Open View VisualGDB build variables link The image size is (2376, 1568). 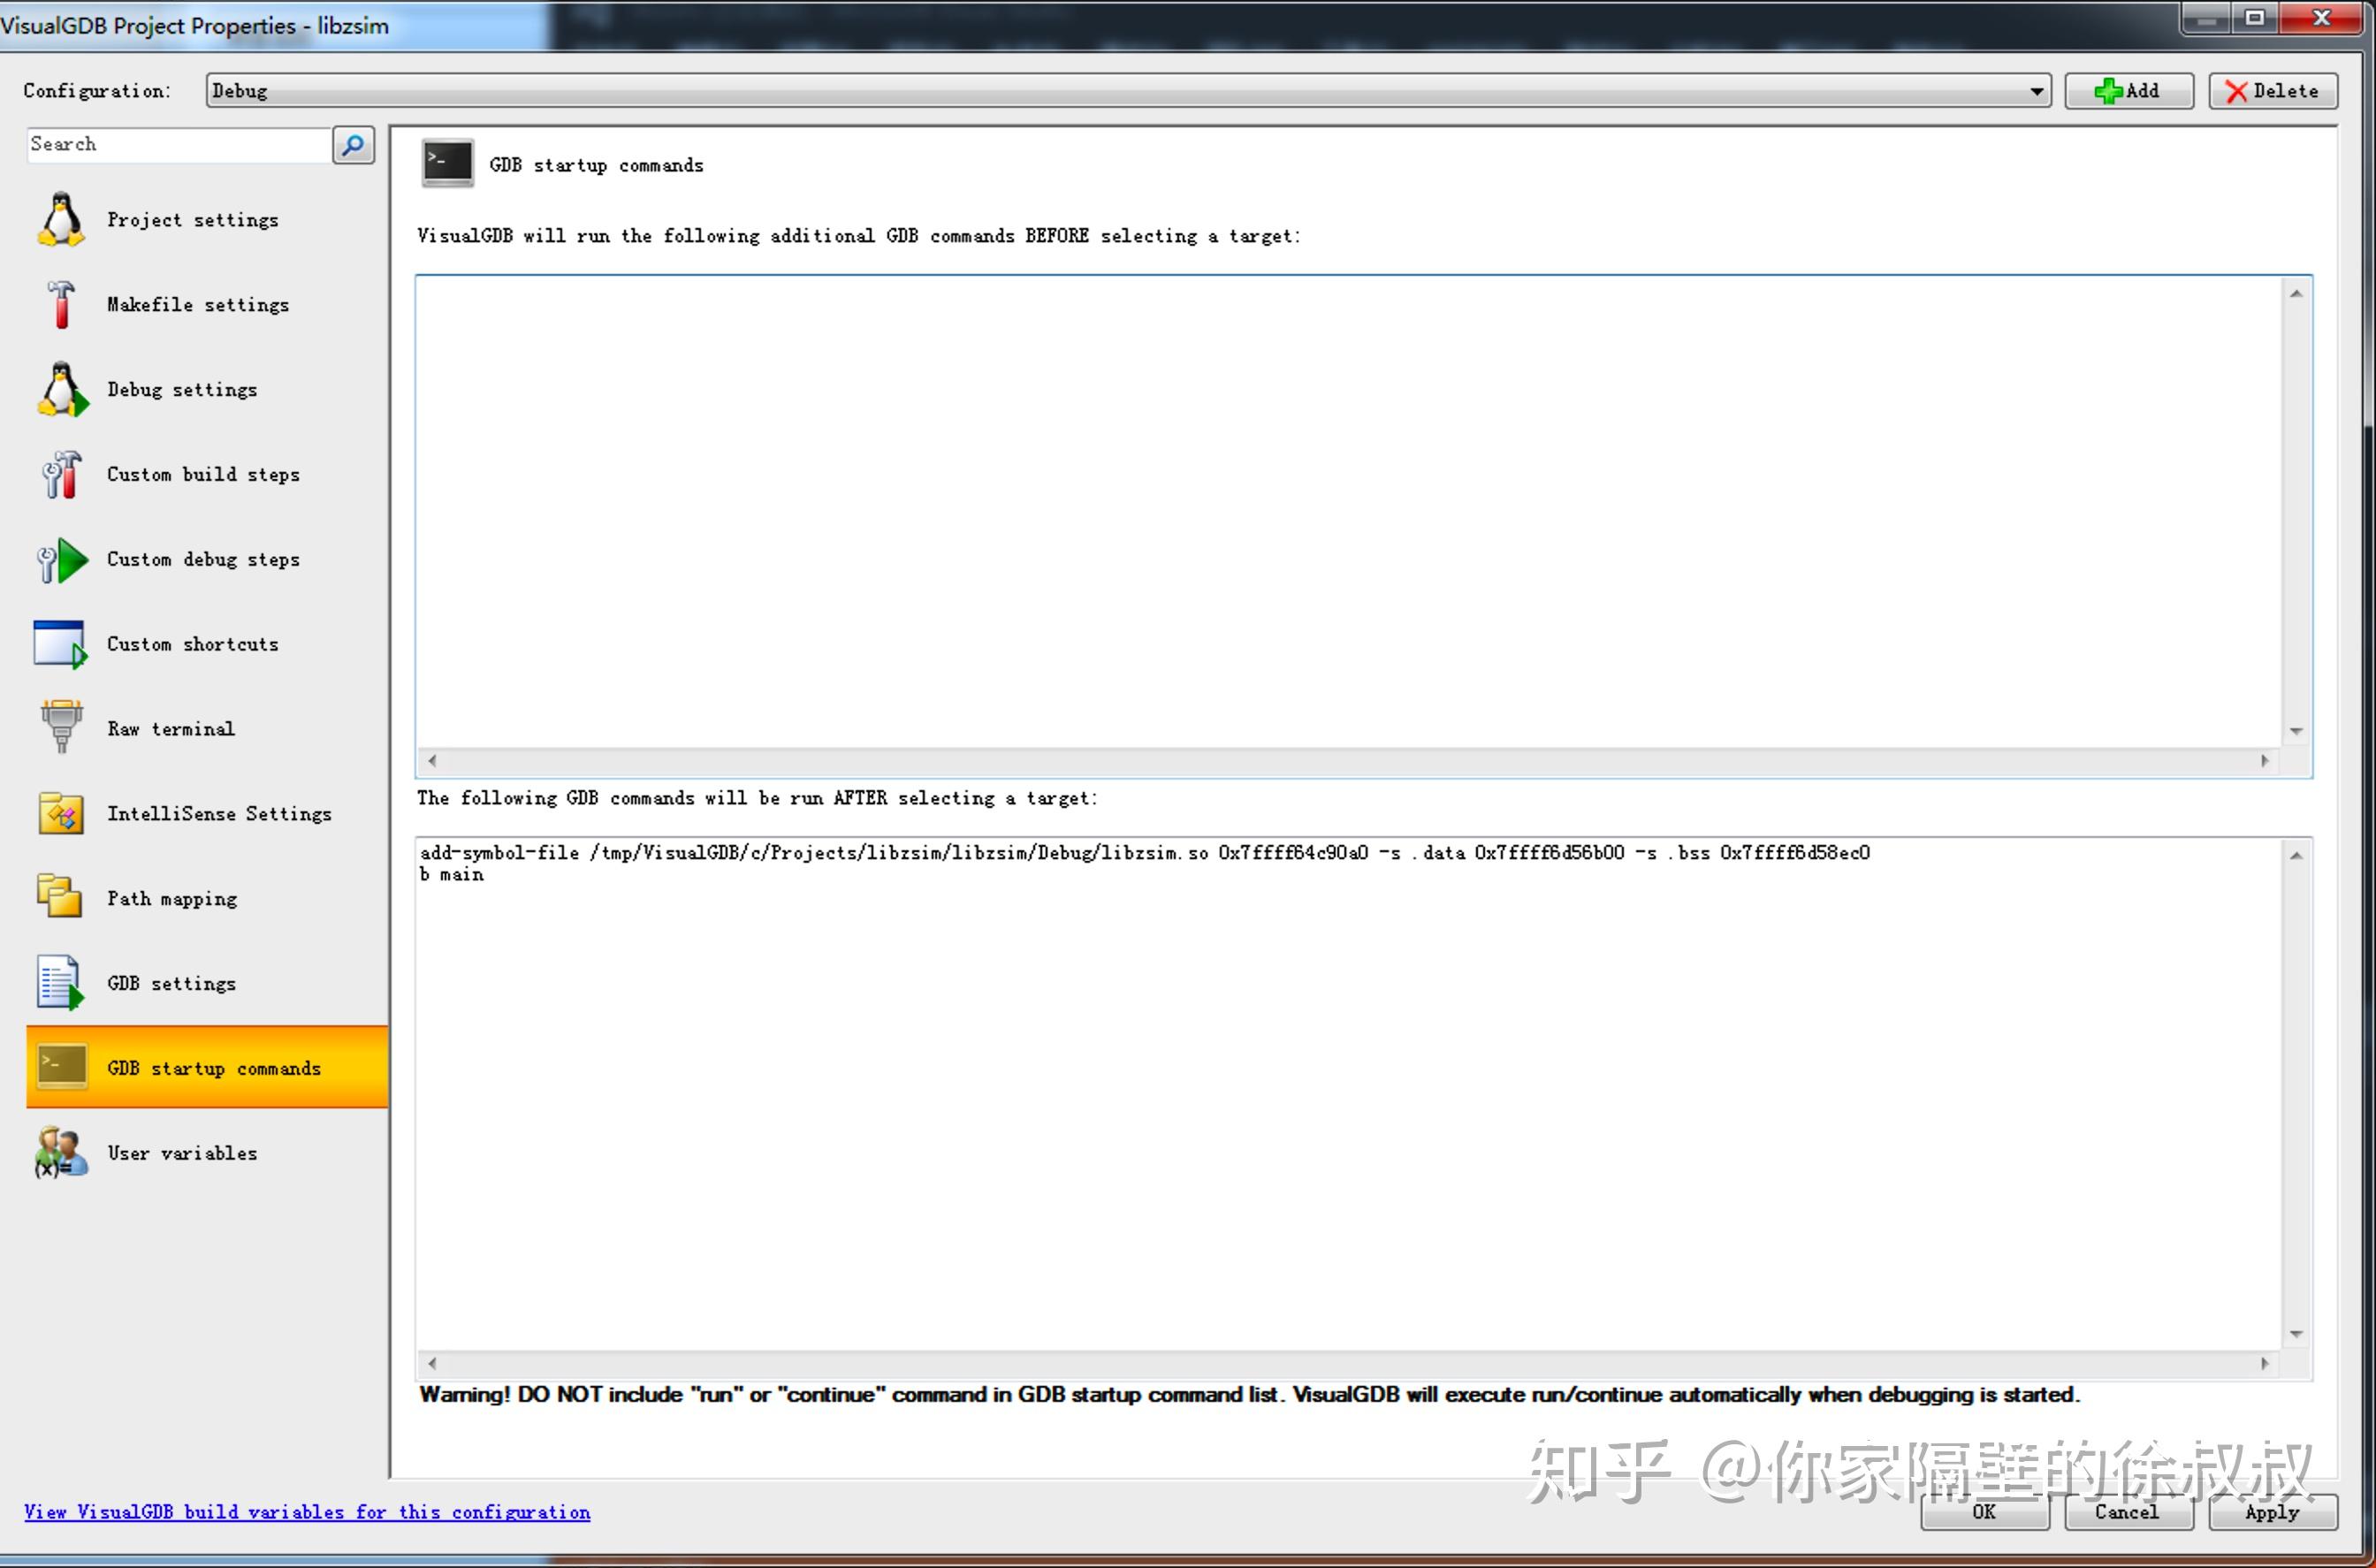coord(307,1512)
